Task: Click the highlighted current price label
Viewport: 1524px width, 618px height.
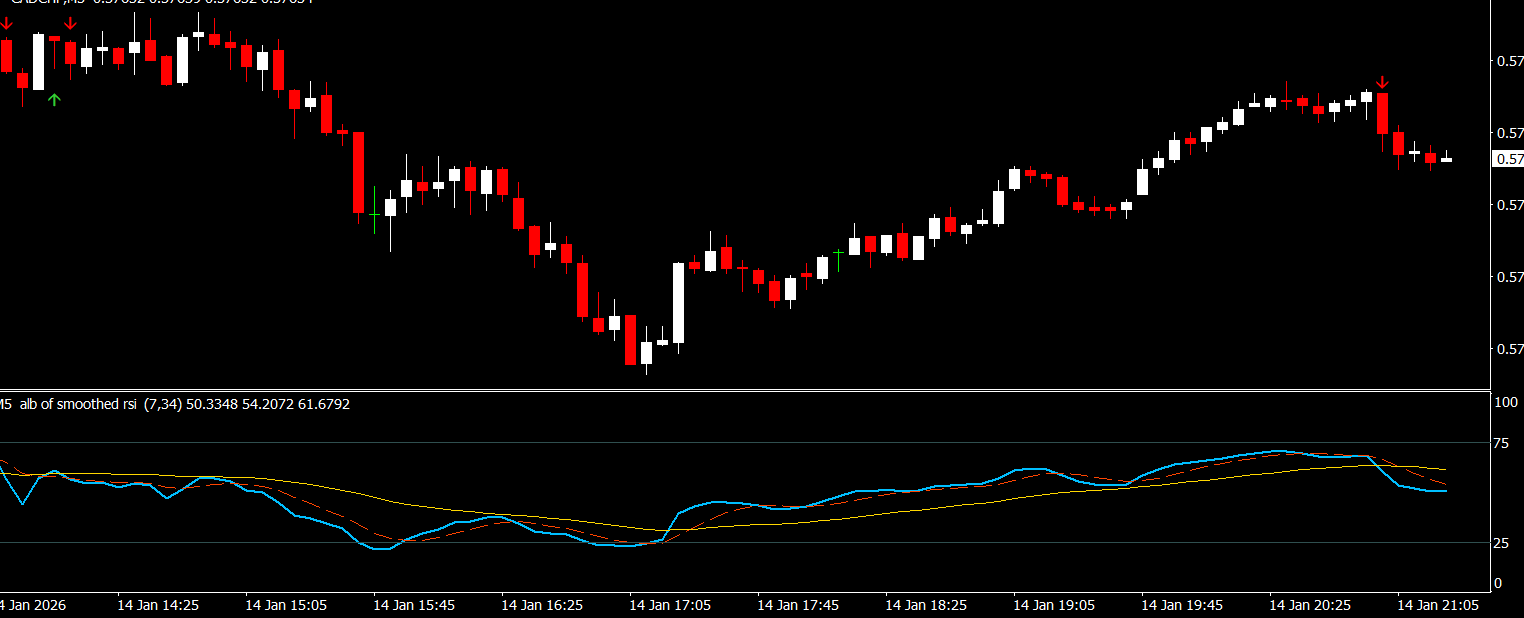Action: [x=1507, y=159]
